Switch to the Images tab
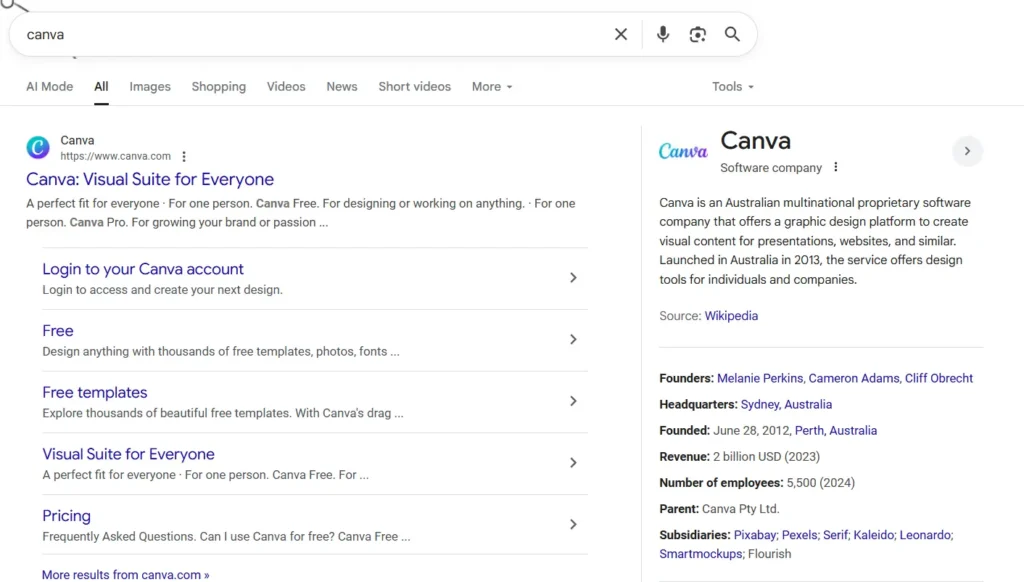The height and width of the screenshot is (582, 1024). (150, 87)
